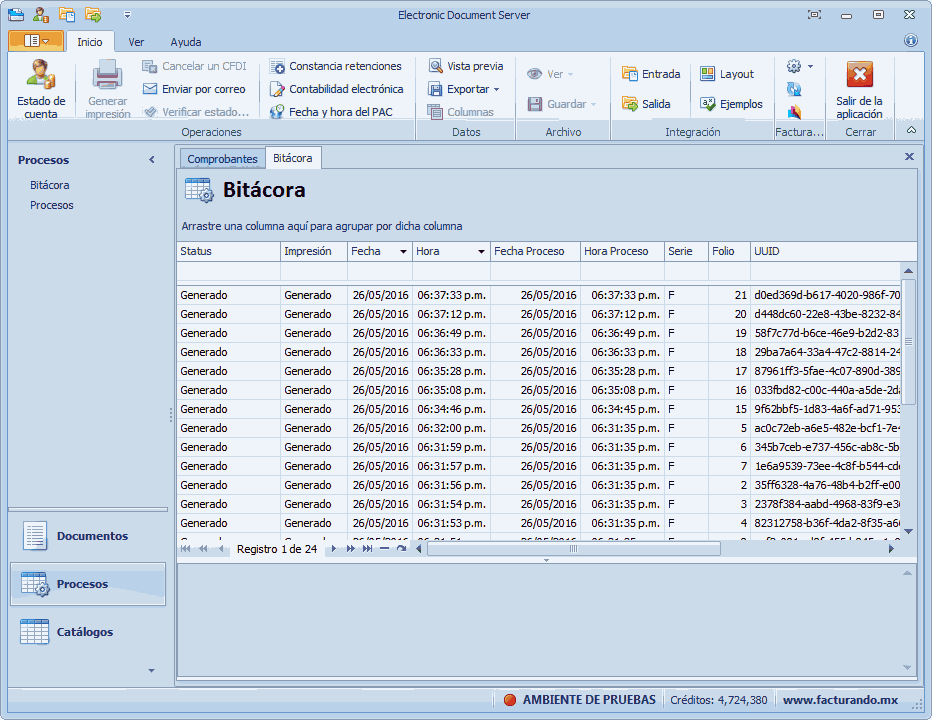Open the Hora column sort dropdown

tap(481, 252)
